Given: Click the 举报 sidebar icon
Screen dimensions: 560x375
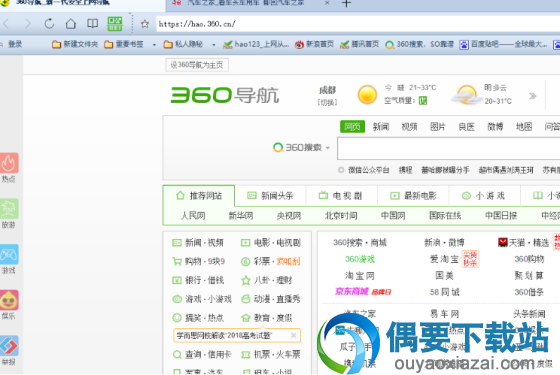Looking at the screenshot, I should (9, 346).
